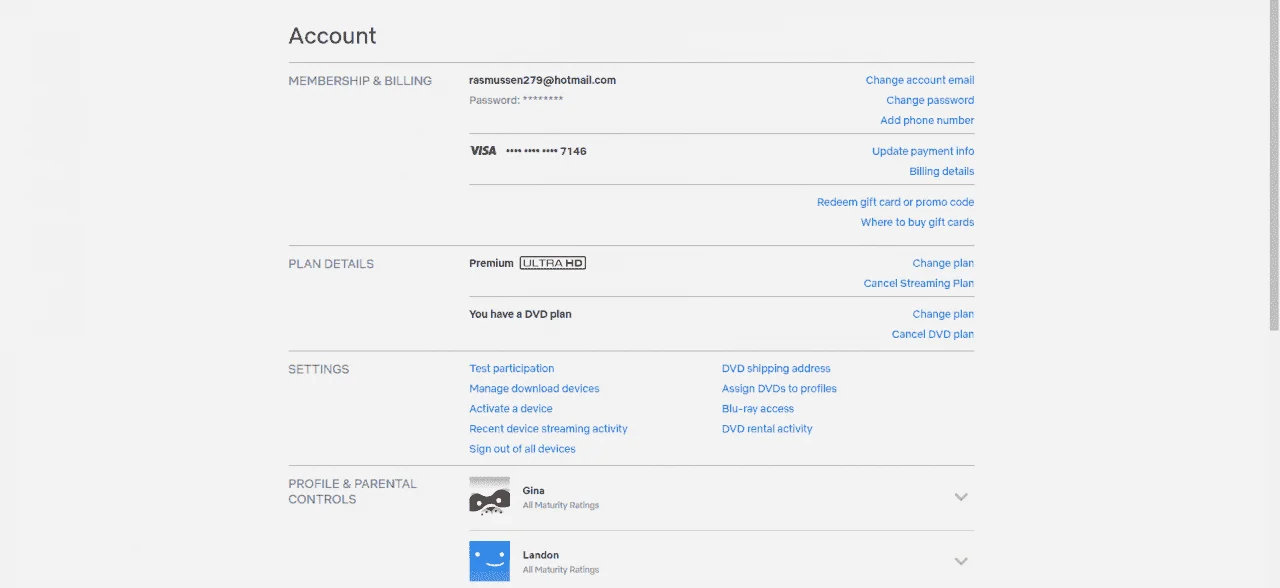
Task: Click Cancel Streaming Plan
Action: click(x=918, y=283)
